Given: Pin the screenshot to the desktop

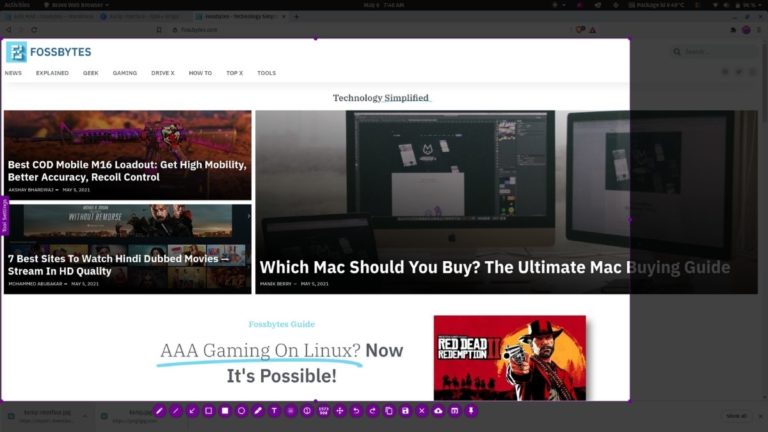Looking at the screenshot, I should click(471, 411).
